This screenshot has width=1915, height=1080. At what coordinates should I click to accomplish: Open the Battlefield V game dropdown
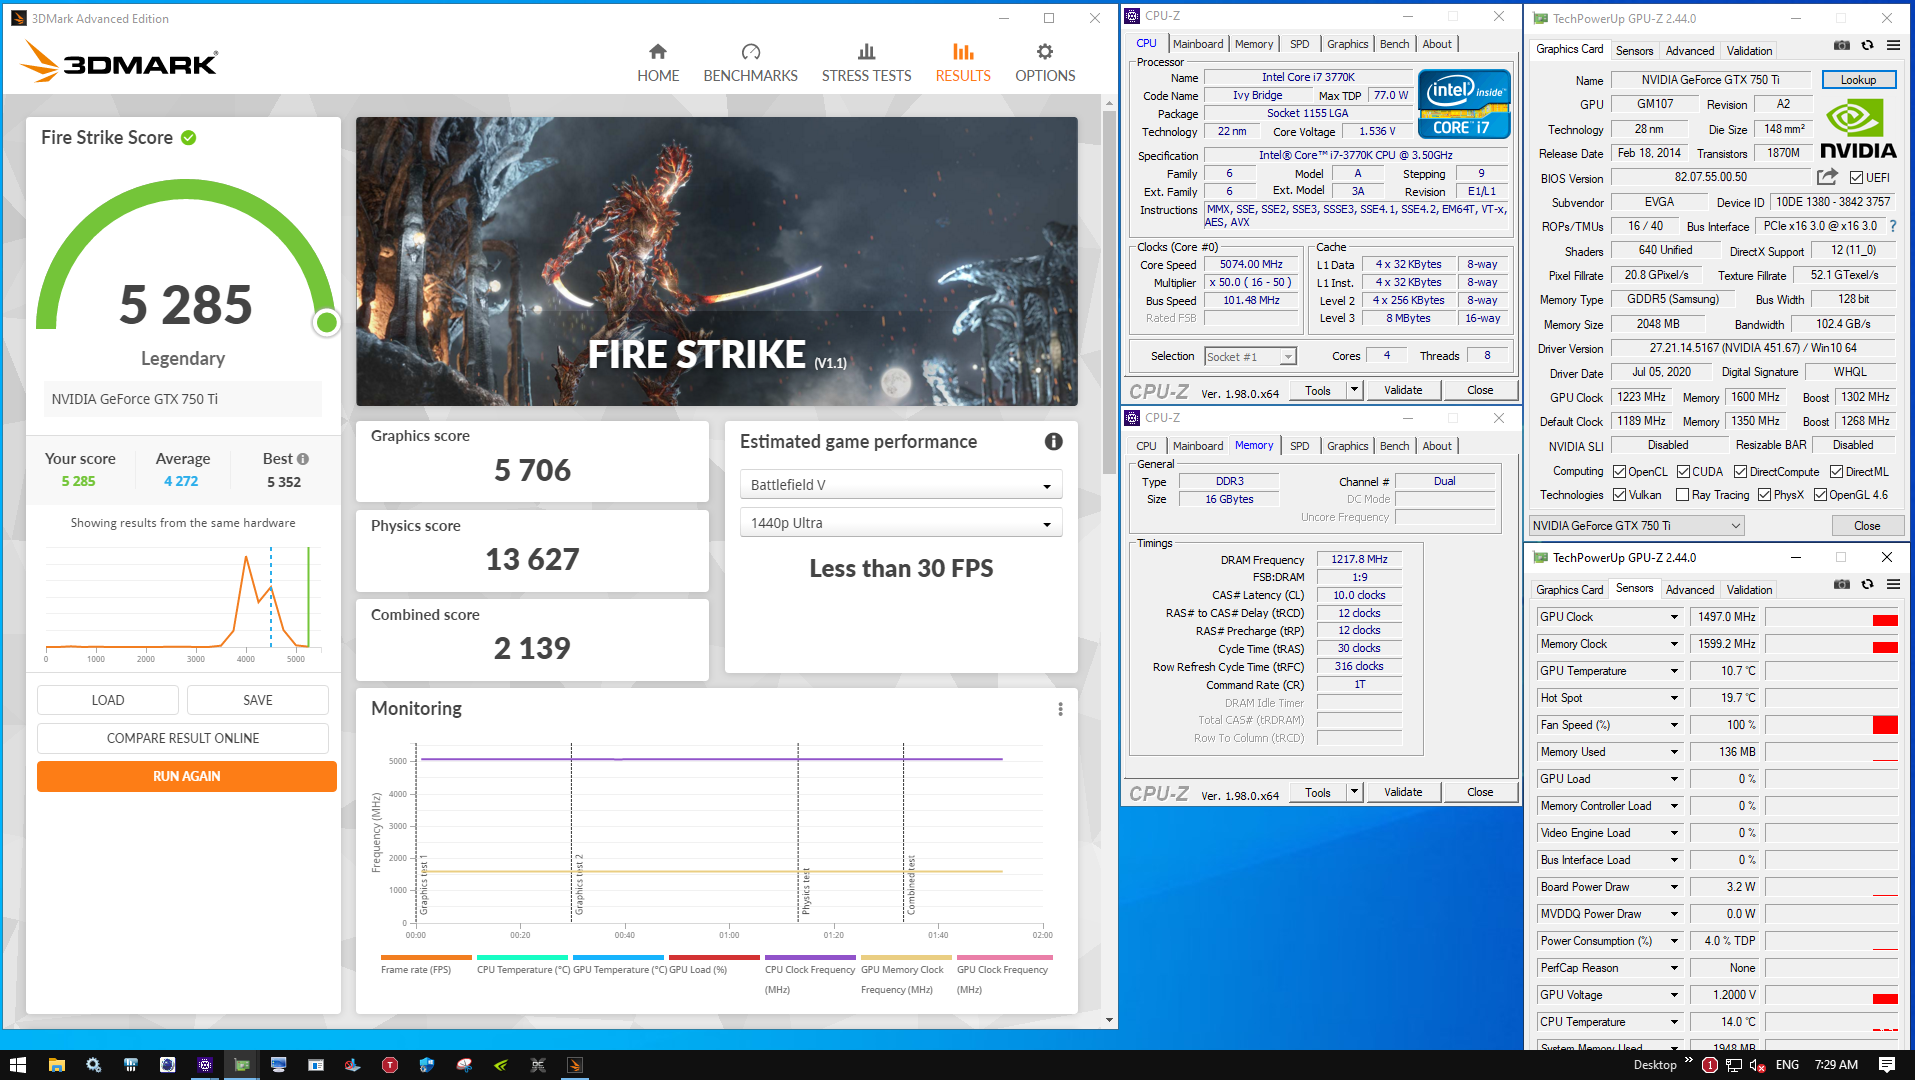901,485
